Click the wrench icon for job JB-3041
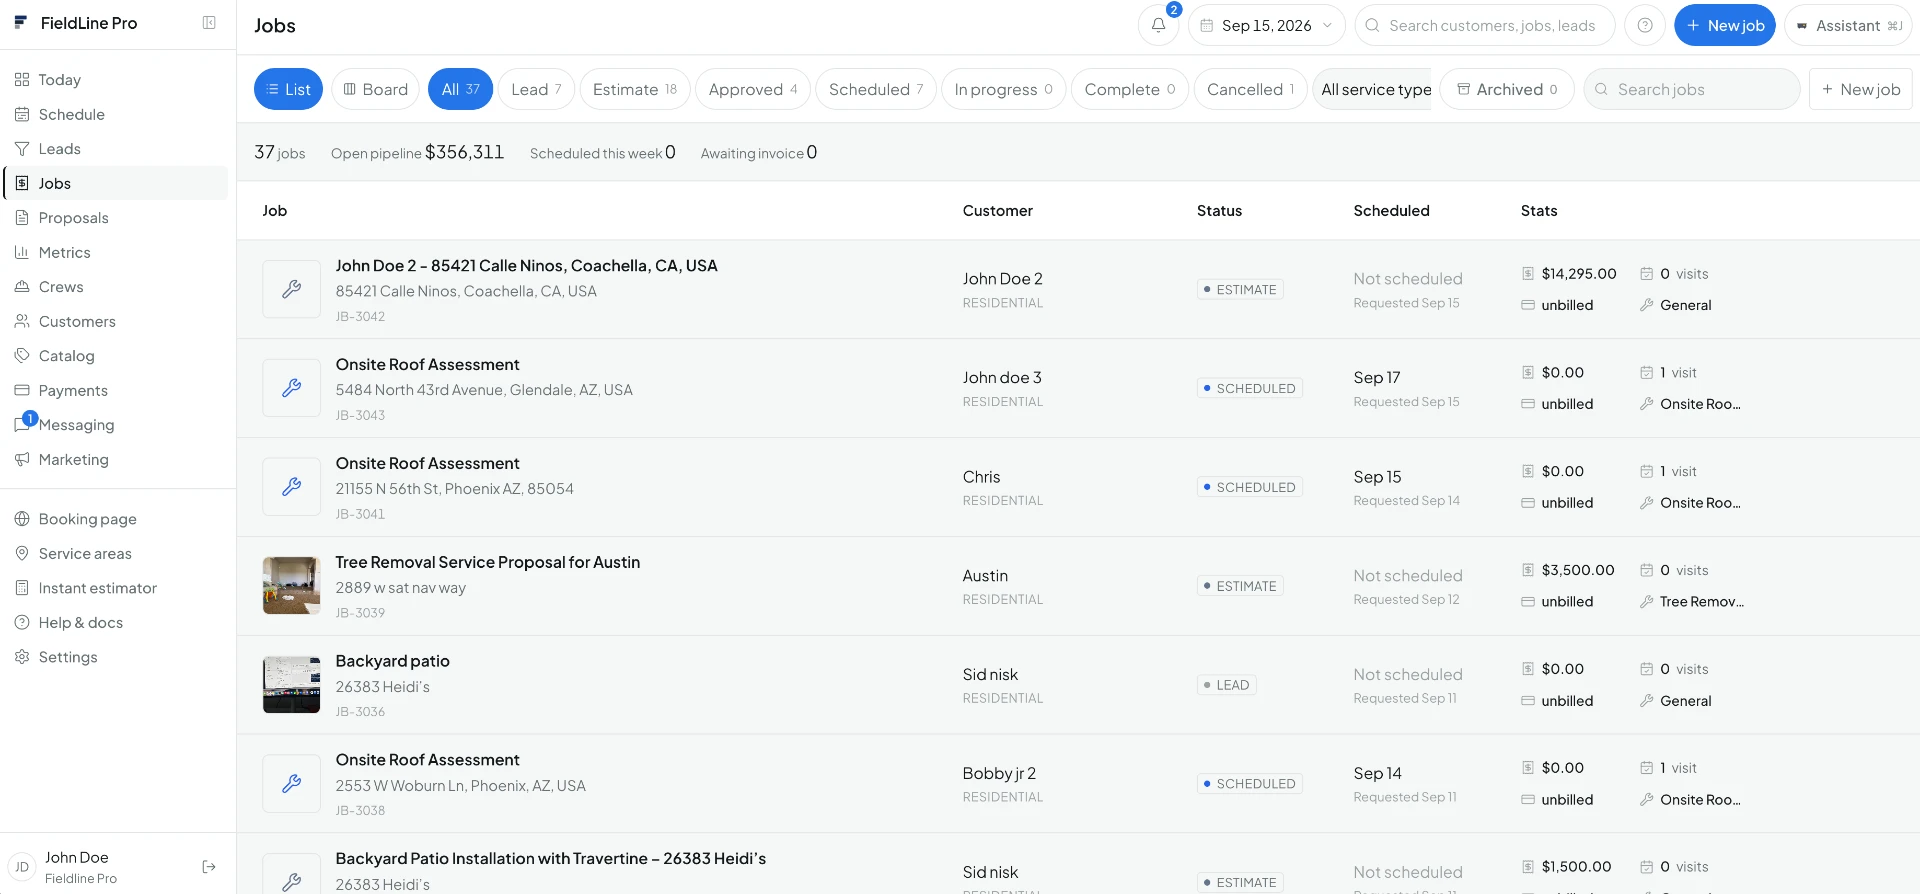The image size is (1920, 894). [291, 487]
